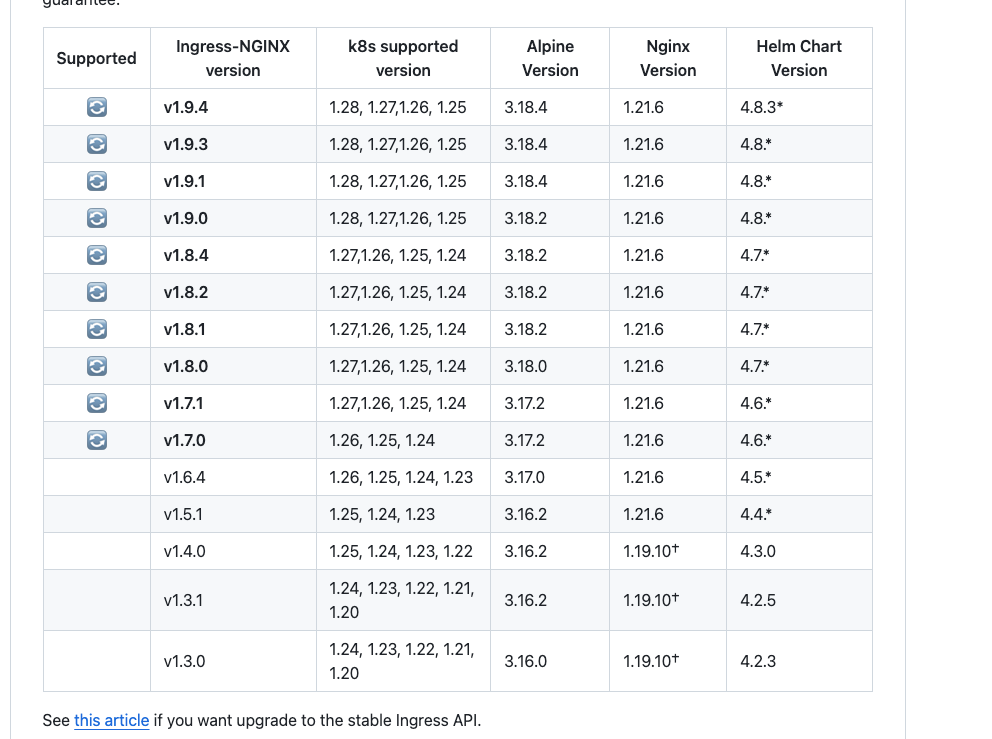Click the supported icon next to v1.8.2
992x739 pixels.
coord(97,292)
